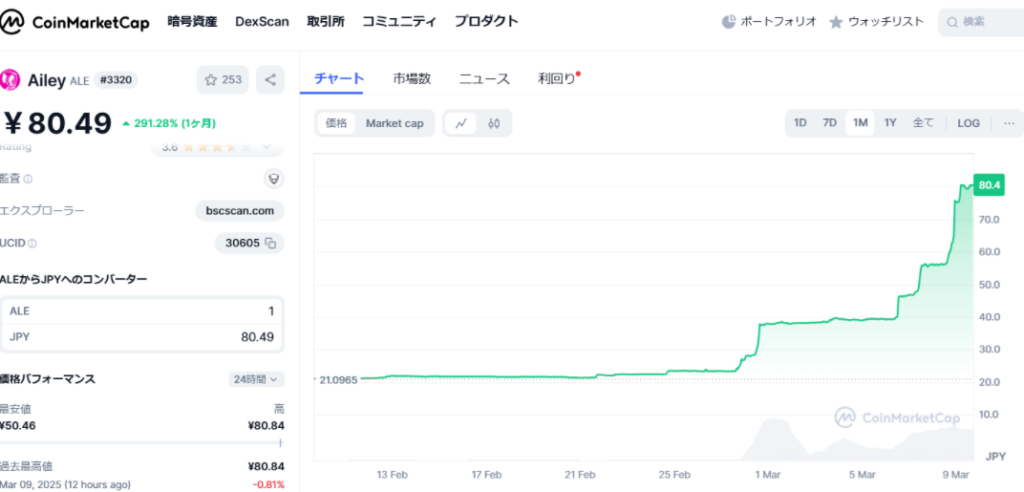1024x492 pixels.
Task: Click the ポートフォリオ link text
Action: coord(778,22)
